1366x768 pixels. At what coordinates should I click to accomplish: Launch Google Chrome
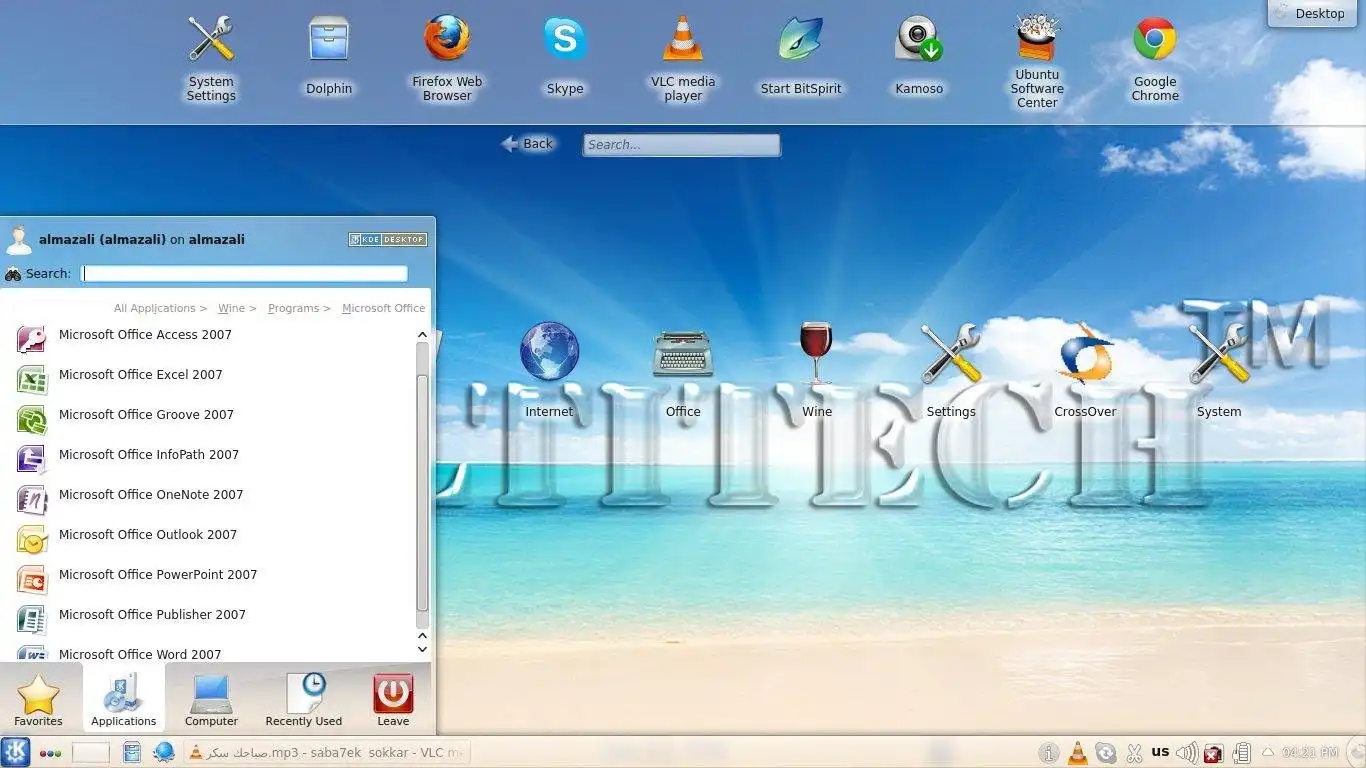pyautogui.click(x=1155, y=58)
